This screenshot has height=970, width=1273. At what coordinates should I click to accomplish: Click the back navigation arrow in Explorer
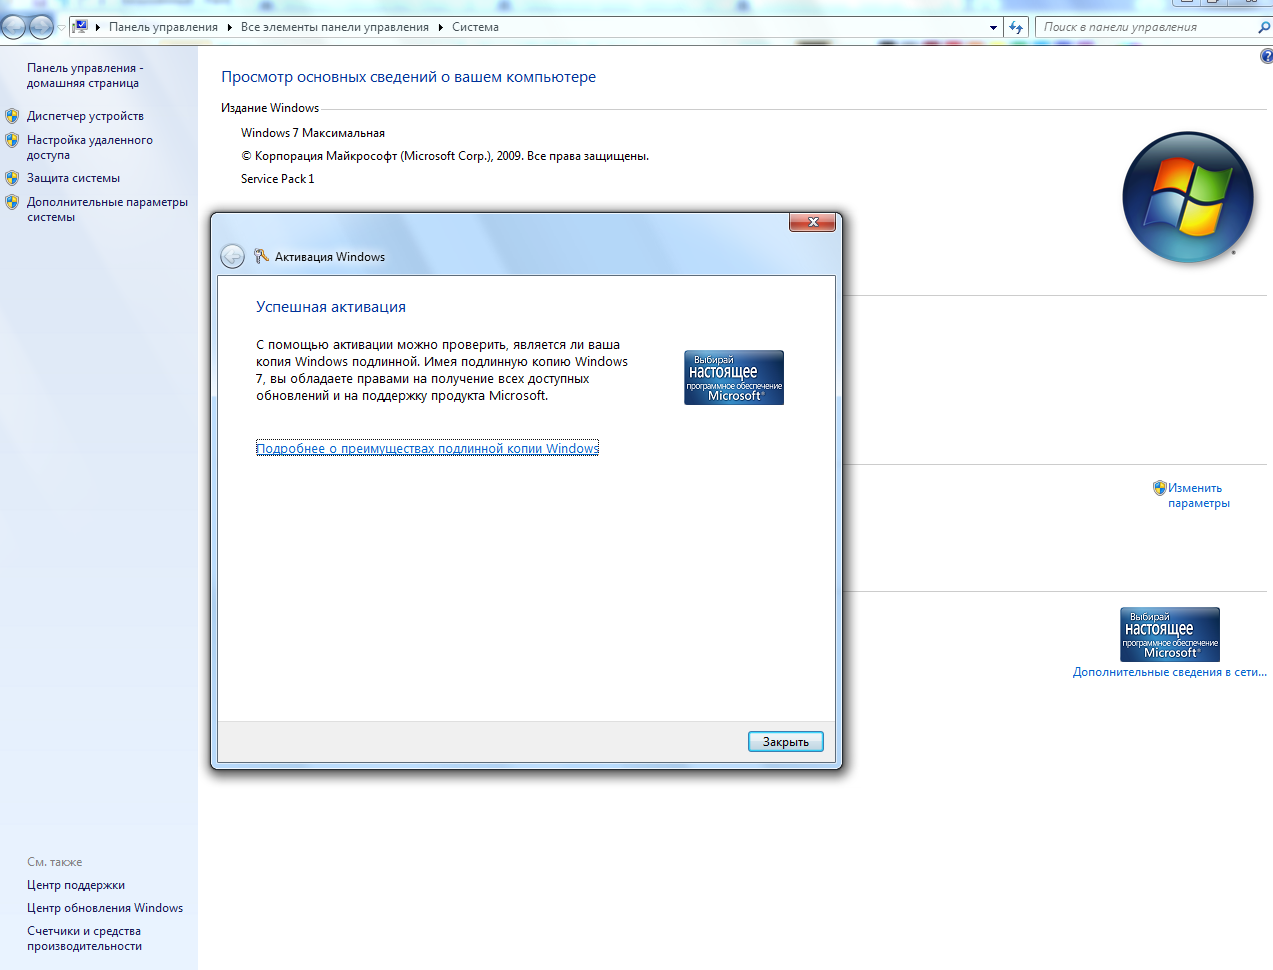coord(15,27)
